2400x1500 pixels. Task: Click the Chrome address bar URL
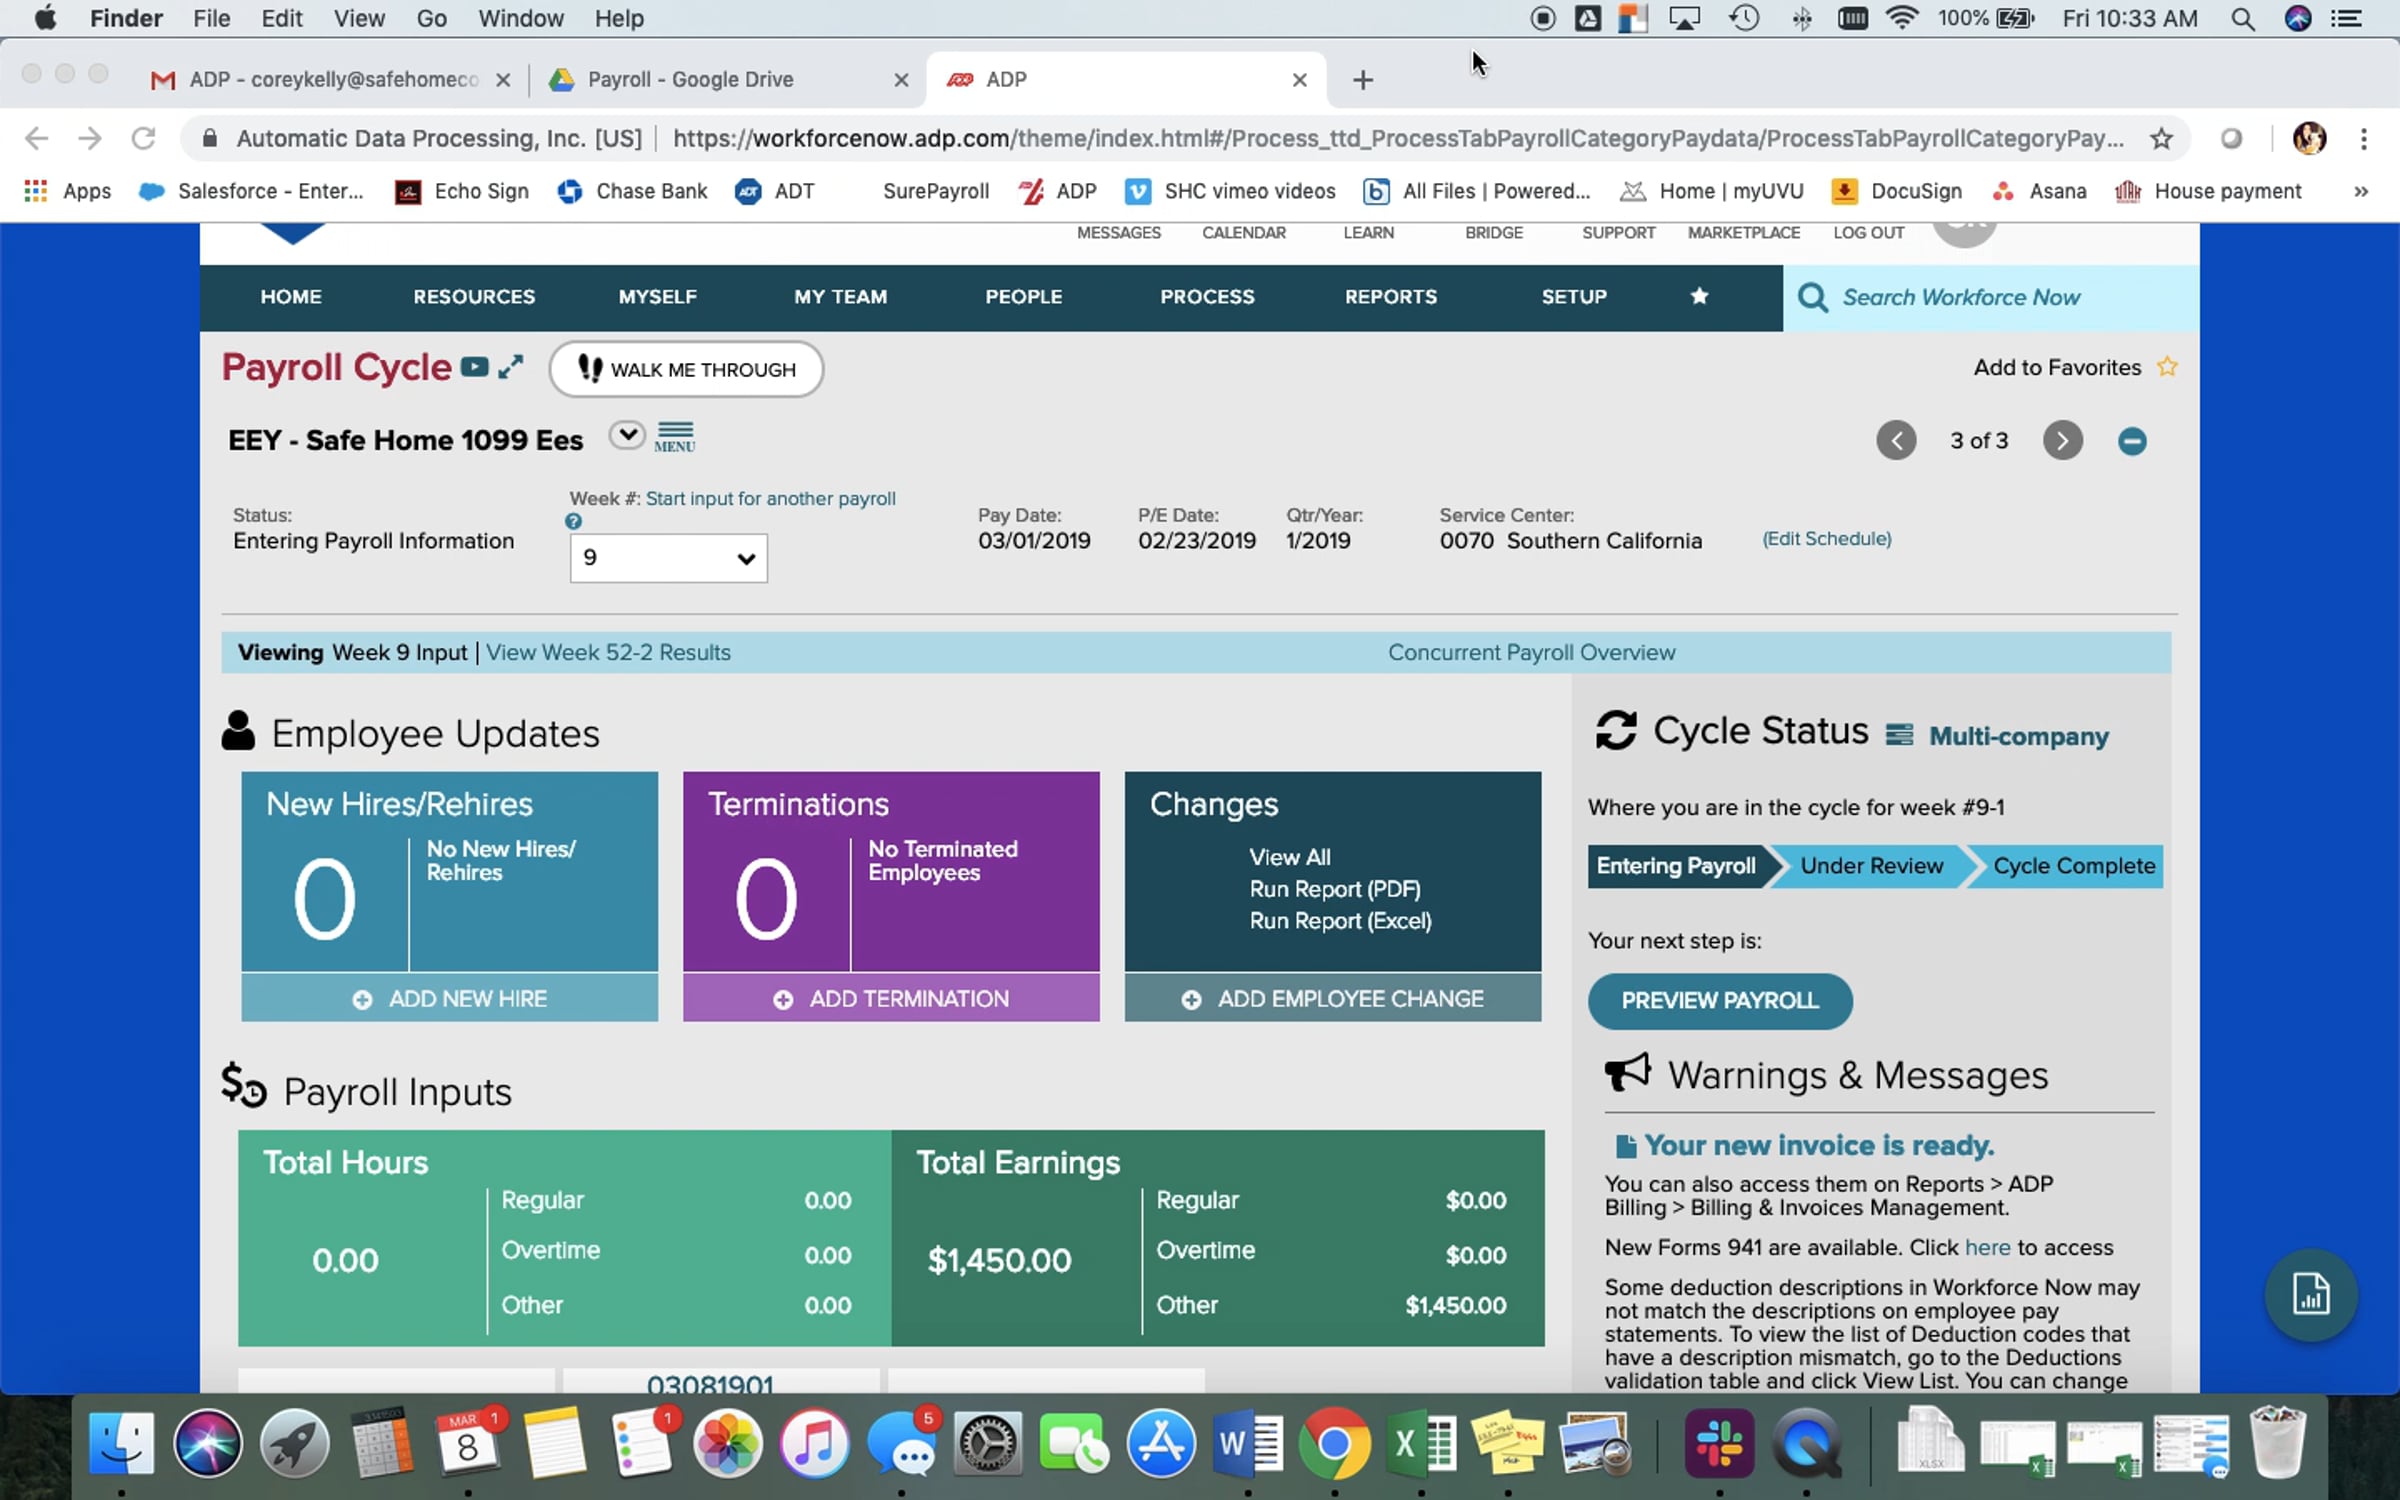1398,139
